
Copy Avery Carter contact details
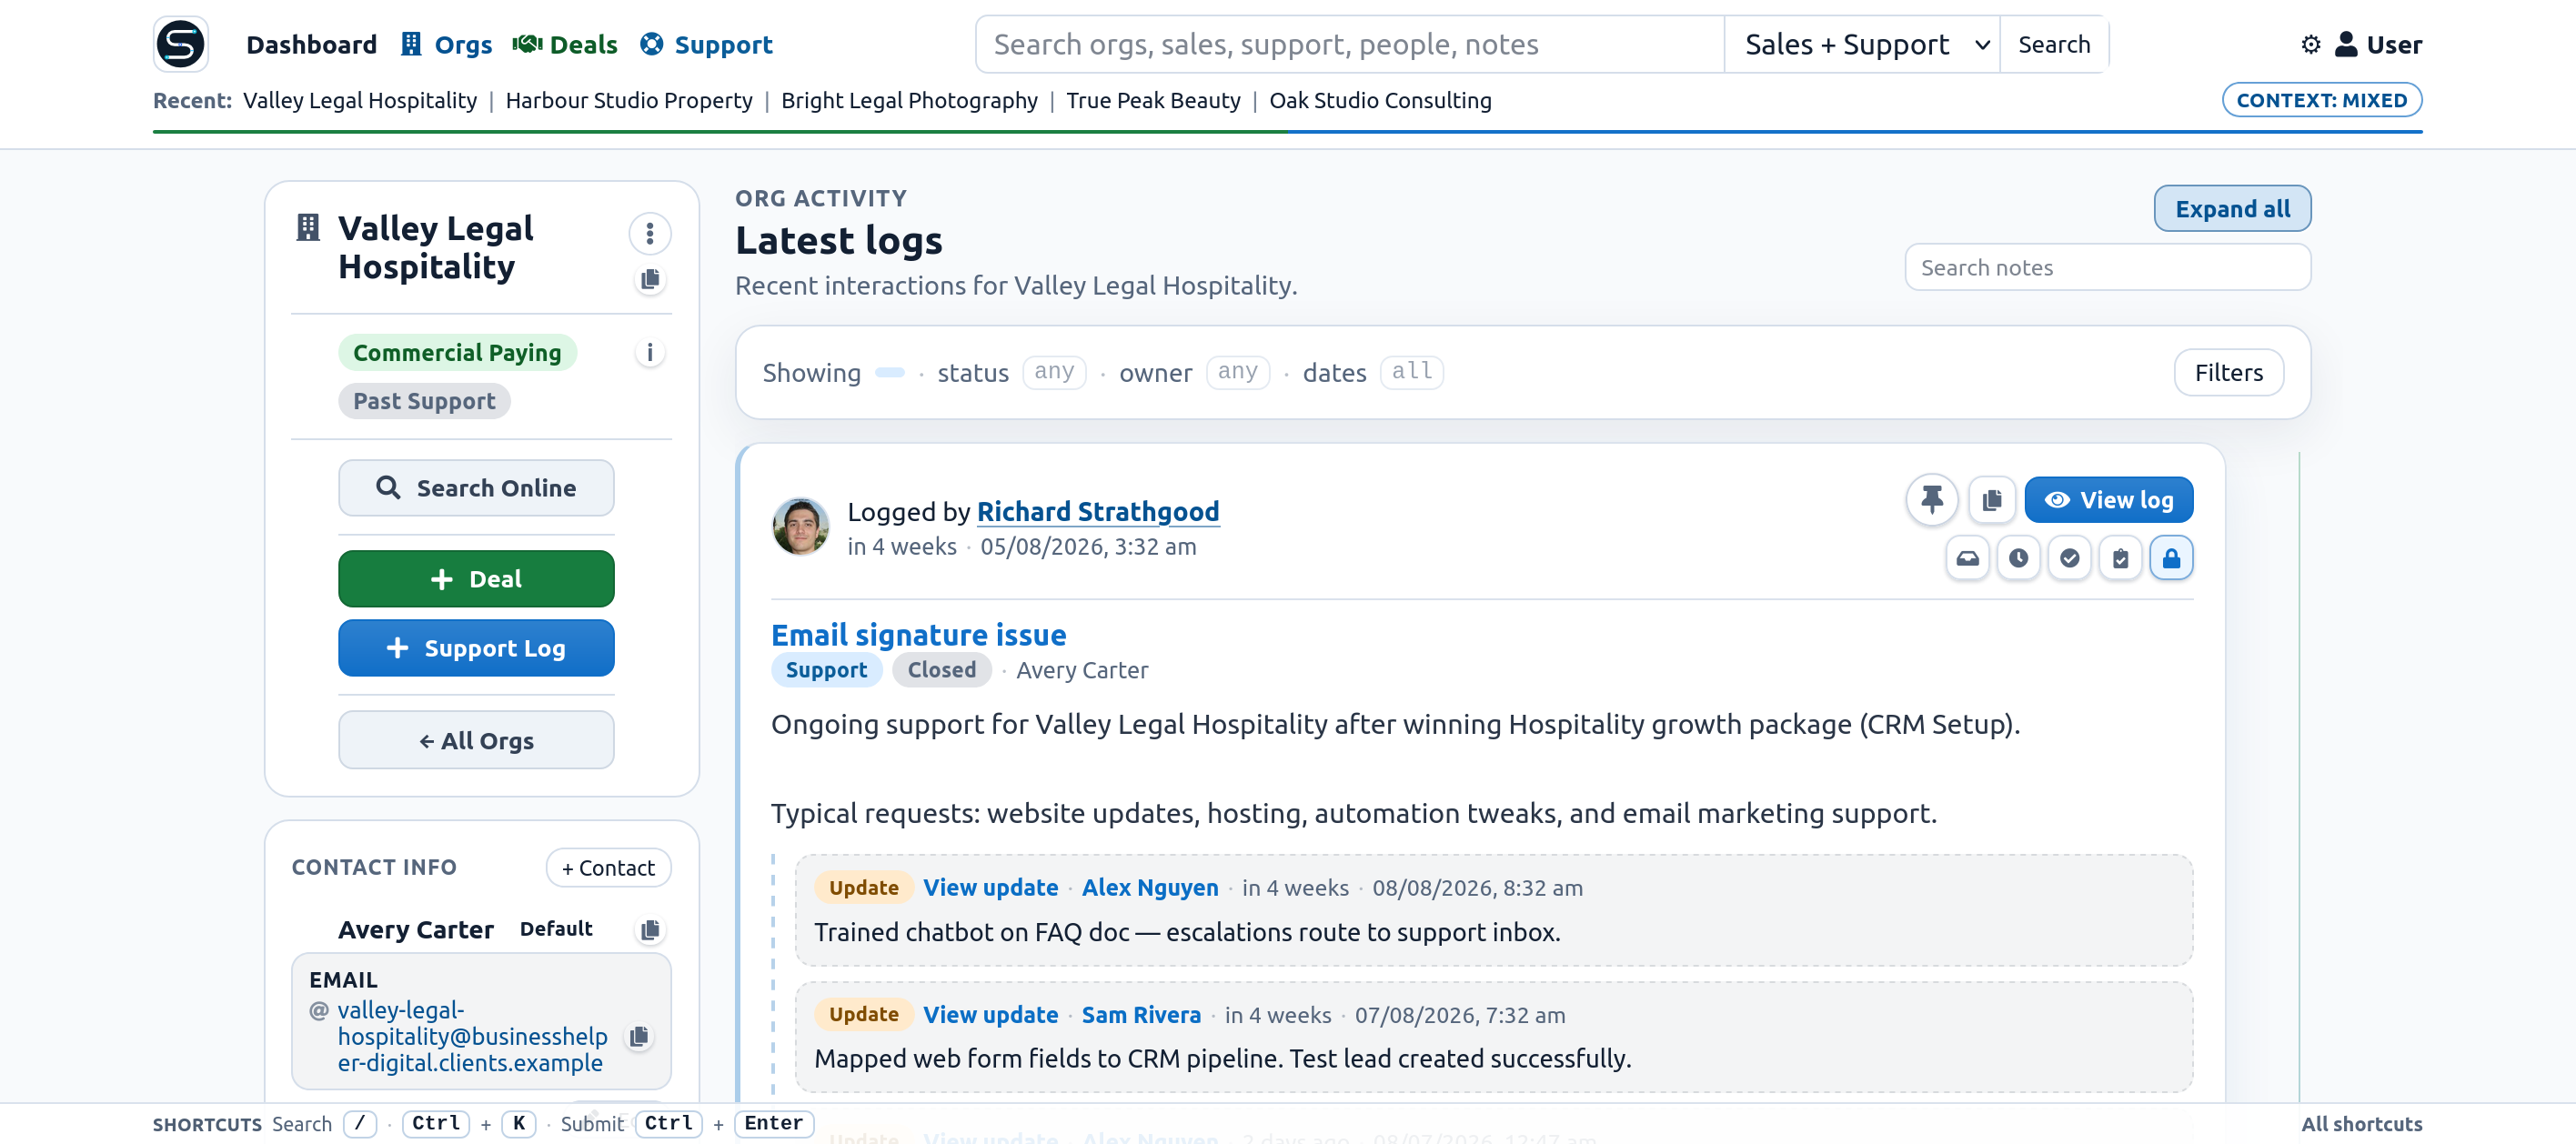650,930
